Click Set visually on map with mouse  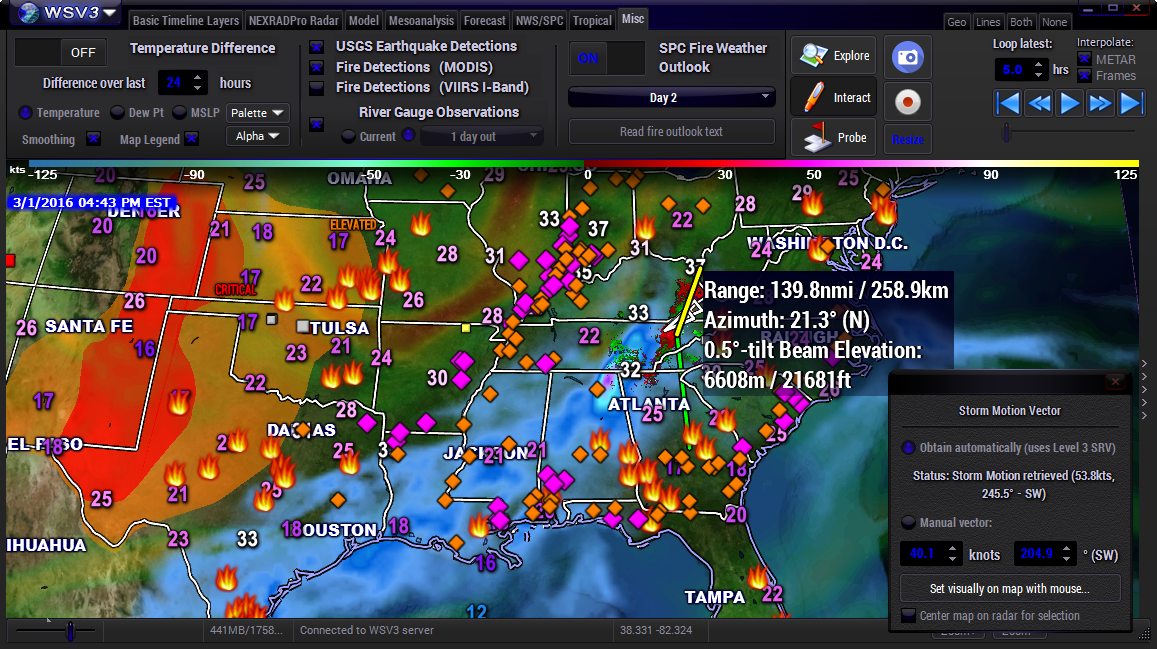click(x=1010, y=589)
